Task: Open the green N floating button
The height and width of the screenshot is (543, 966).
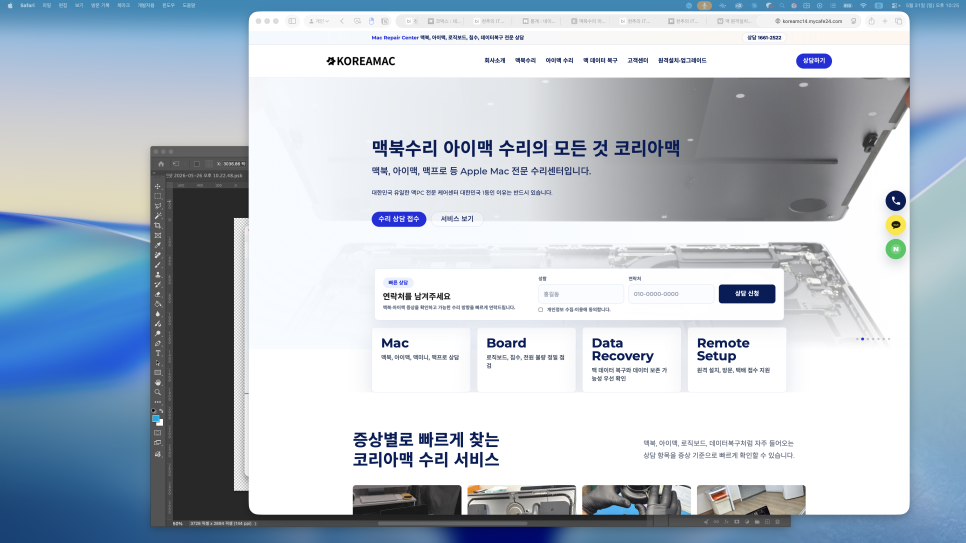Action: [x=896, y=249]
